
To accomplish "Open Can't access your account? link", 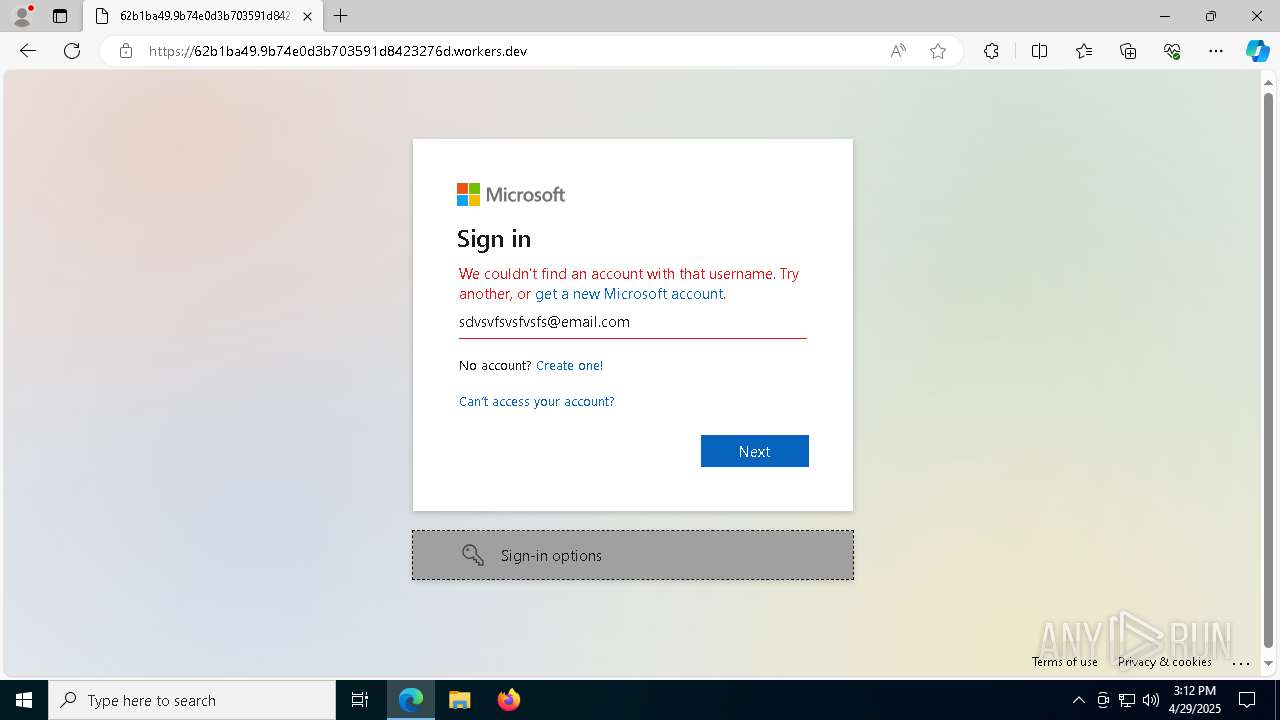I will point(537,401).
